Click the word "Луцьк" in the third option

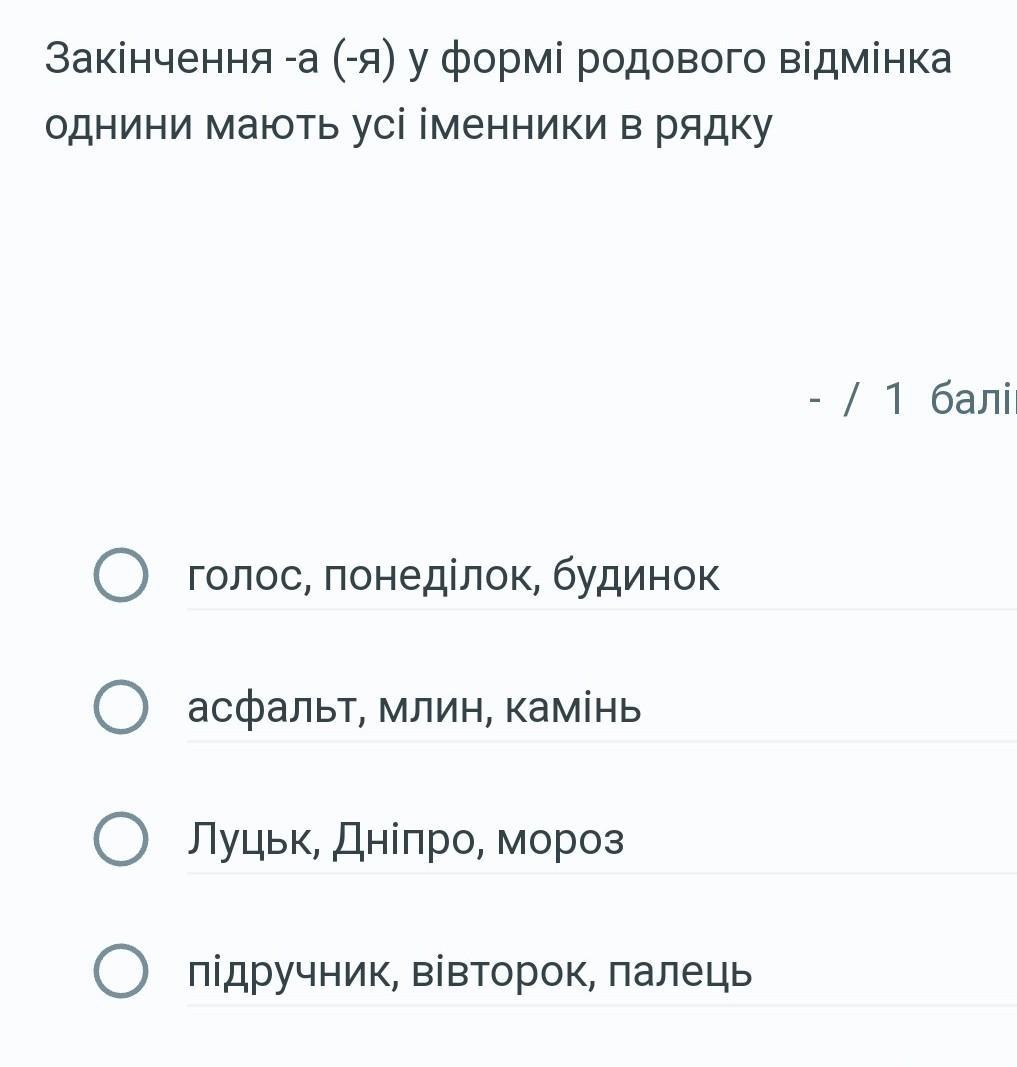click(253, 840)
